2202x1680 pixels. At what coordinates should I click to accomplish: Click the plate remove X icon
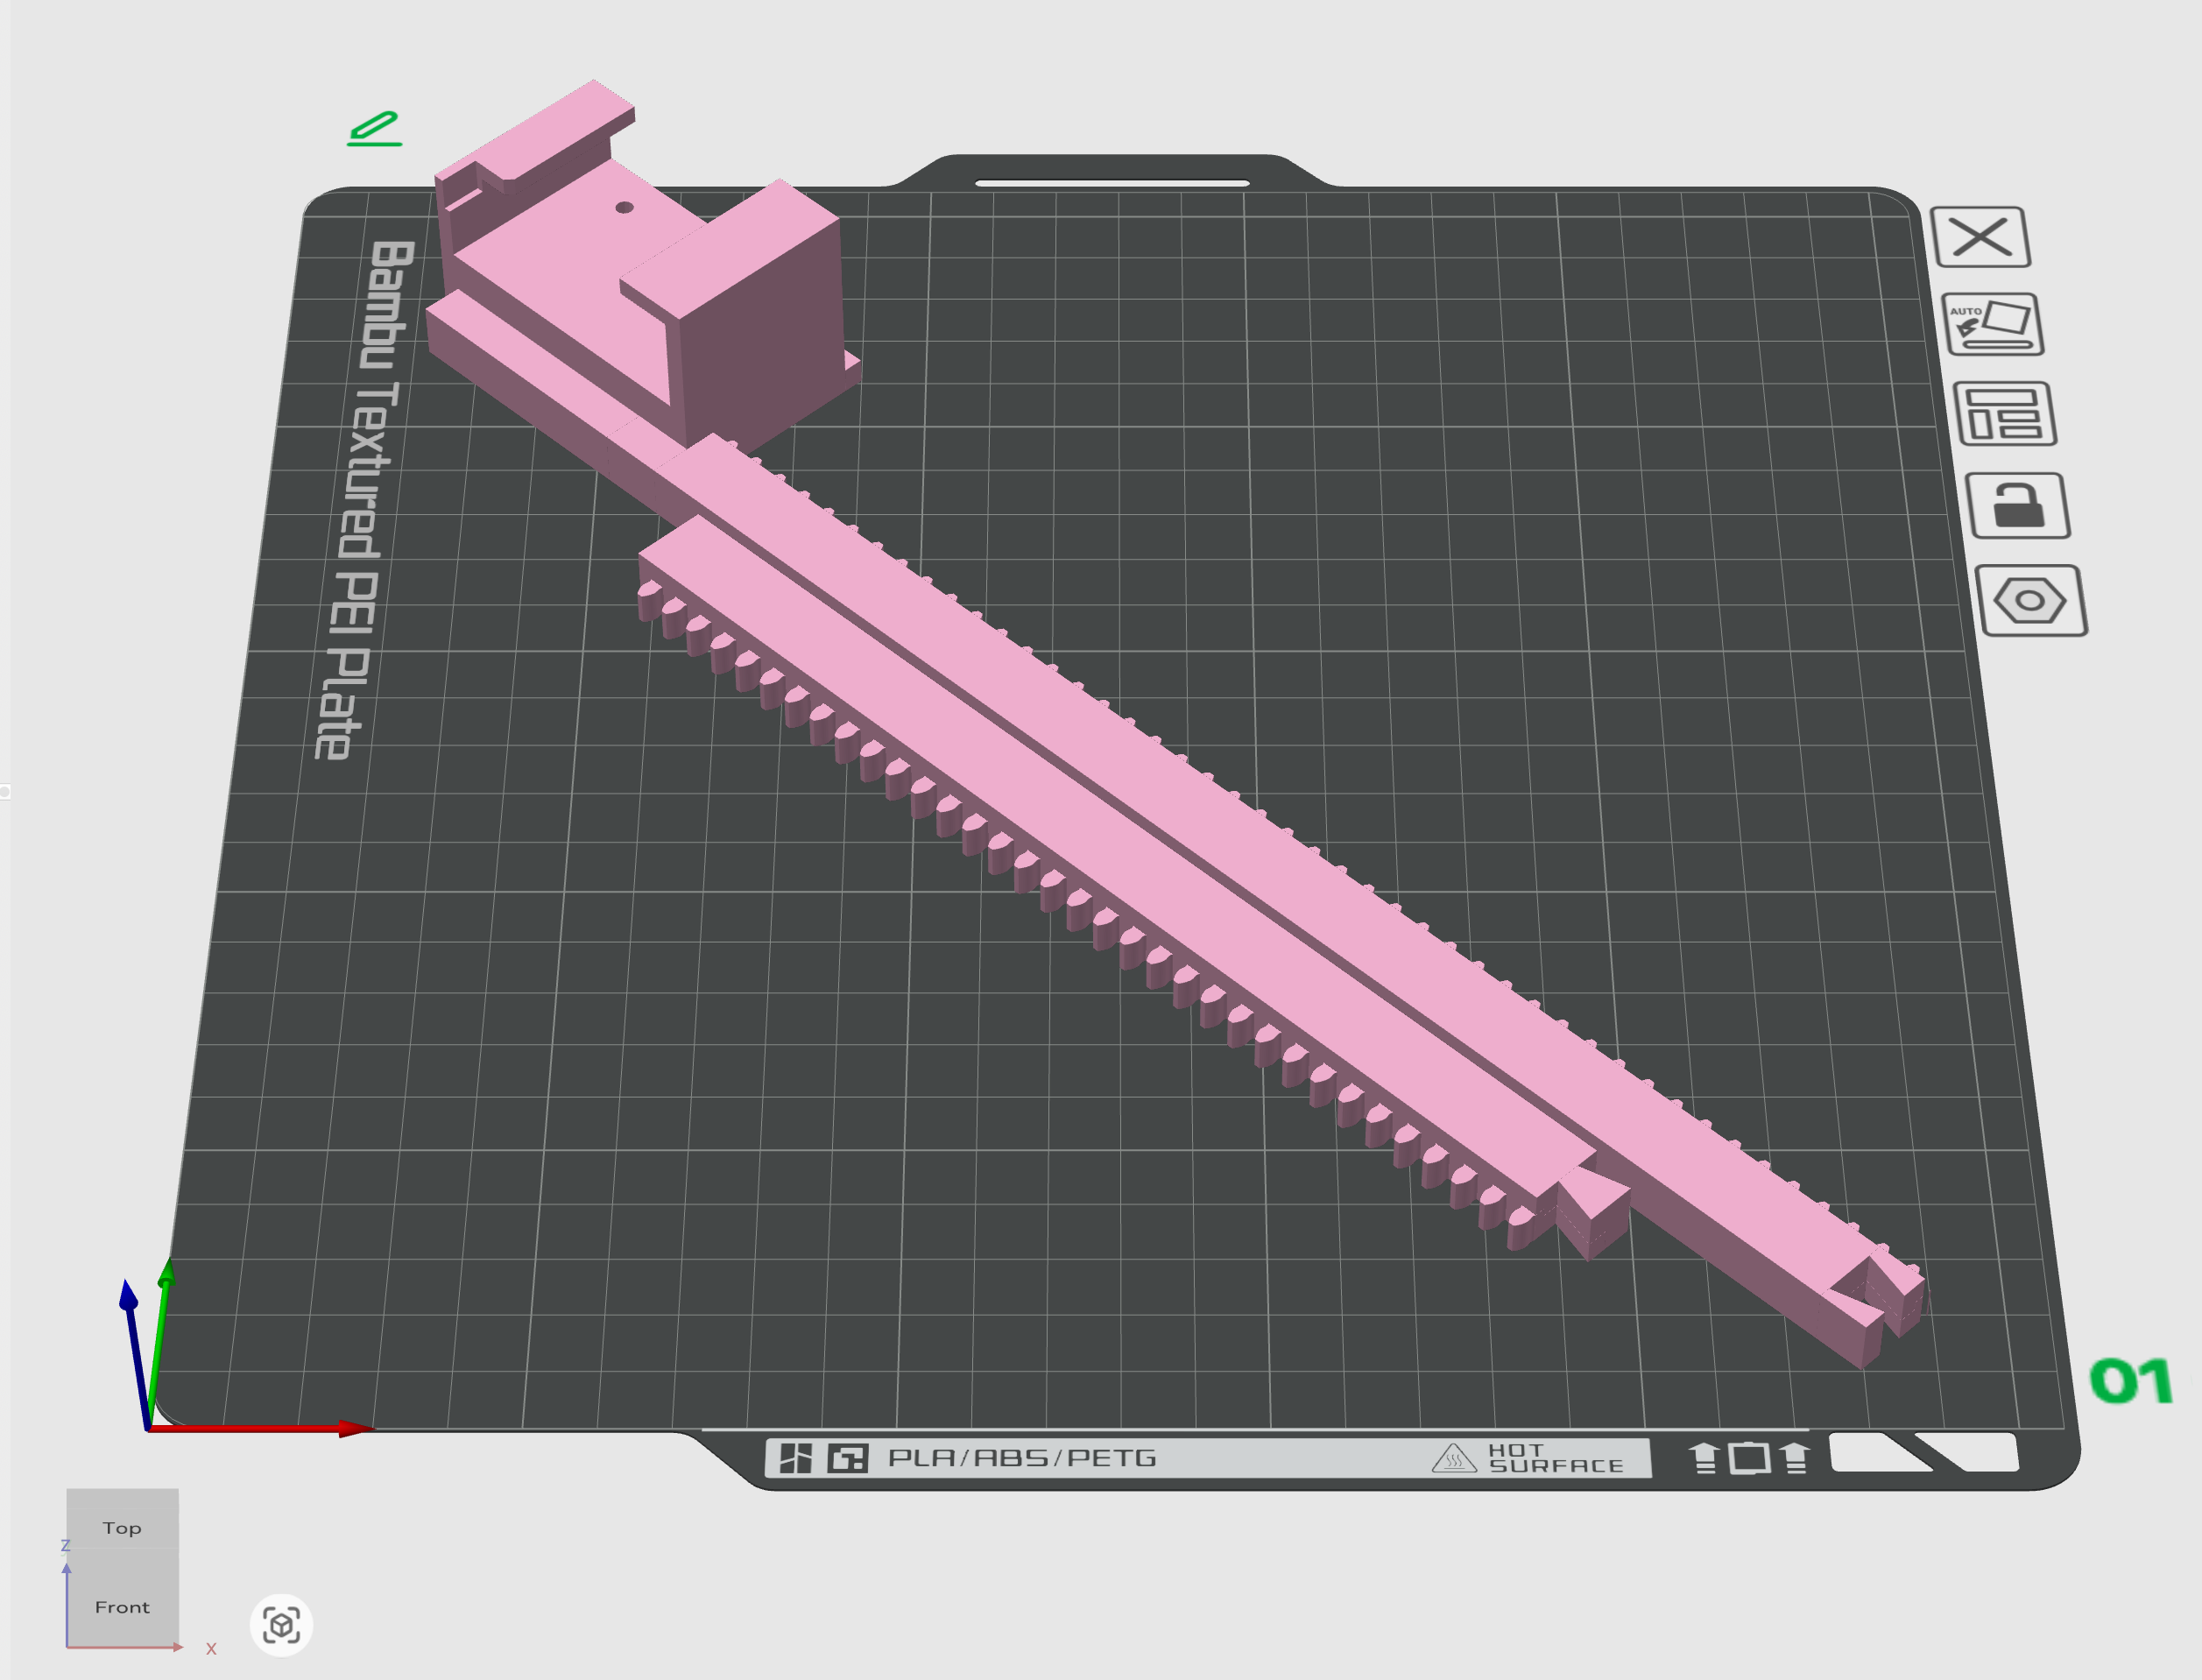point(1981,237)
